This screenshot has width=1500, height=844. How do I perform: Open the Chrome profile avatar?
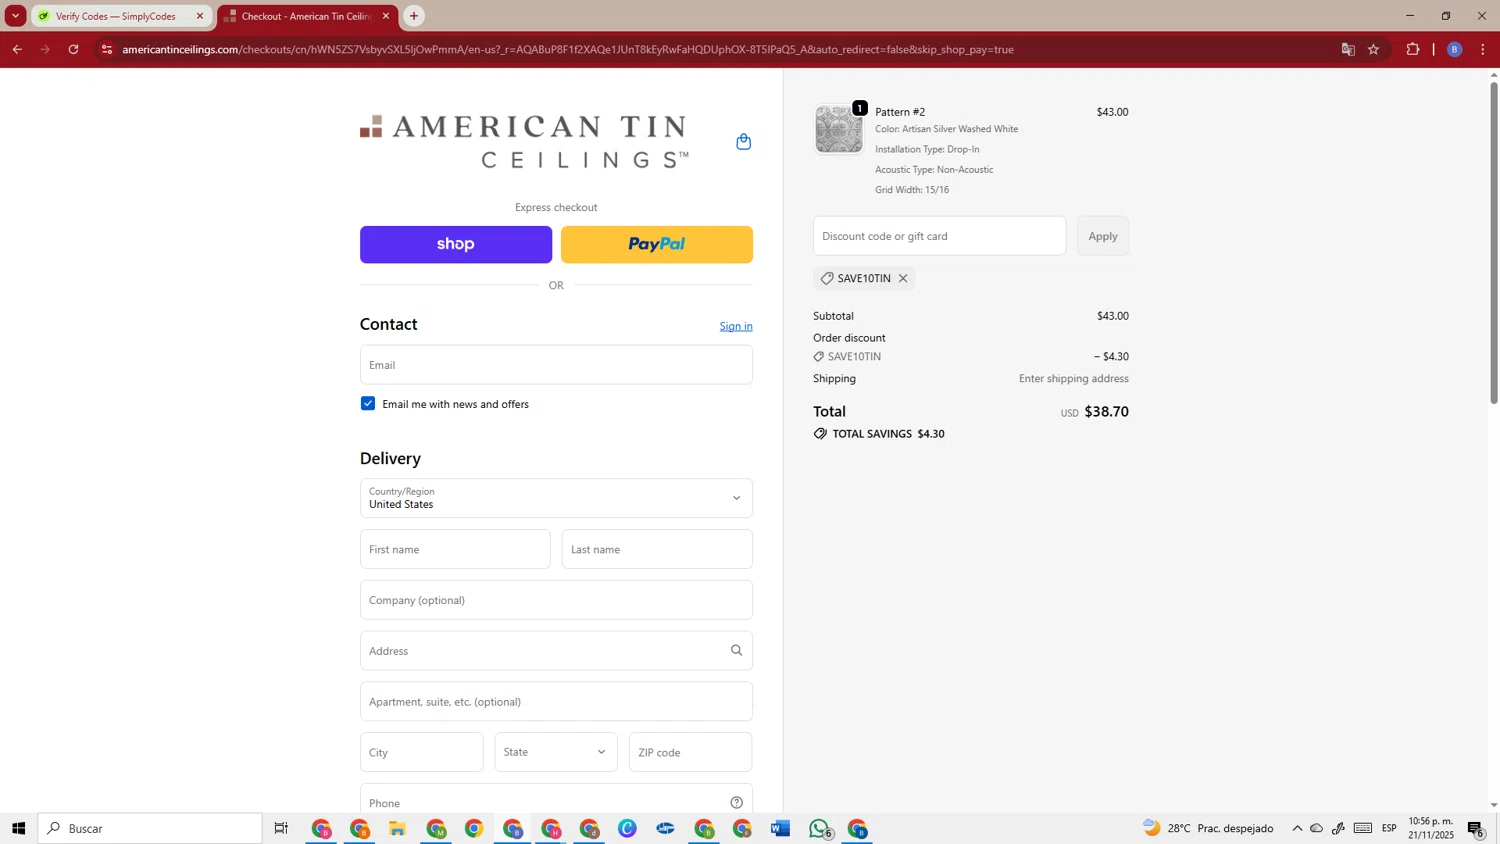(1455, 49)
